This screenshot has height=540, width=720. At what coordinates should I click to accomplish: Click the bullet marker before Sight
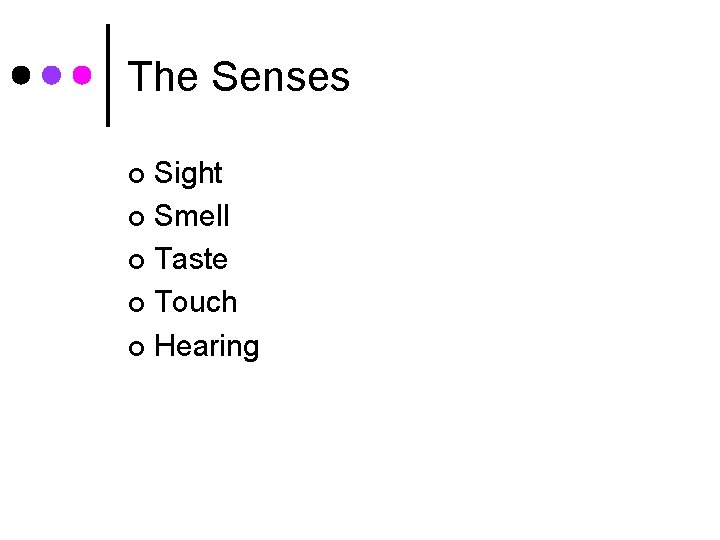pos(137,175)
